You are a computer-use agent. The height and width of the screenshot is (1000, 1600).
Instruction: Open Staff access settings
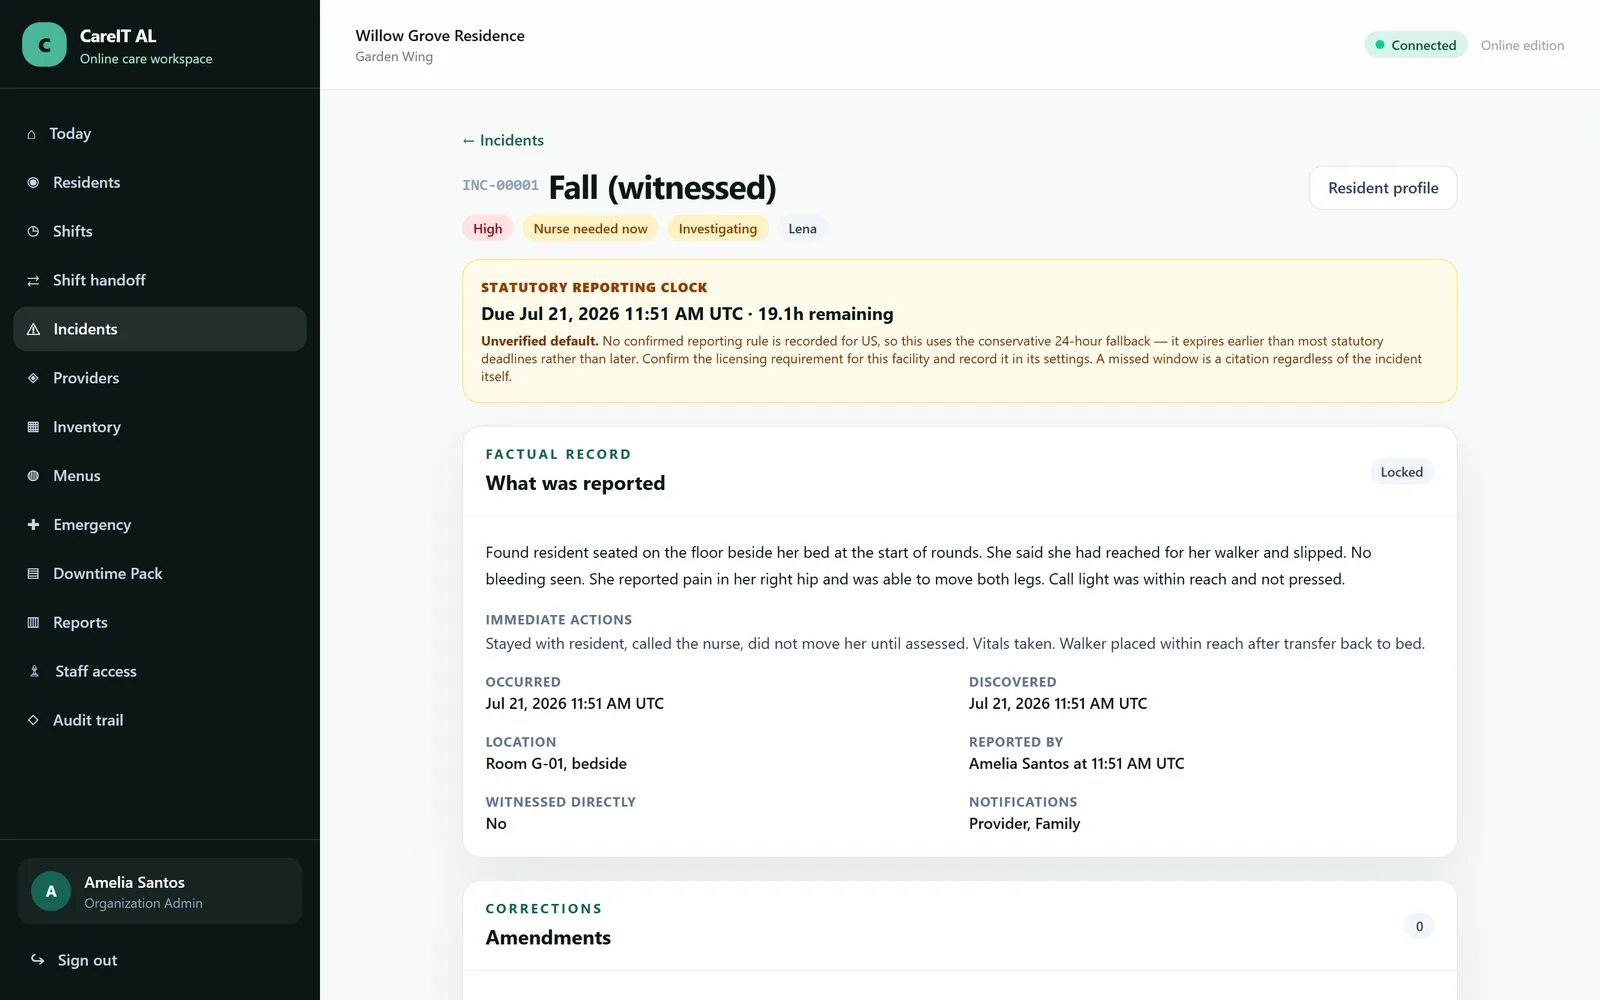click(x=160, y=672)
